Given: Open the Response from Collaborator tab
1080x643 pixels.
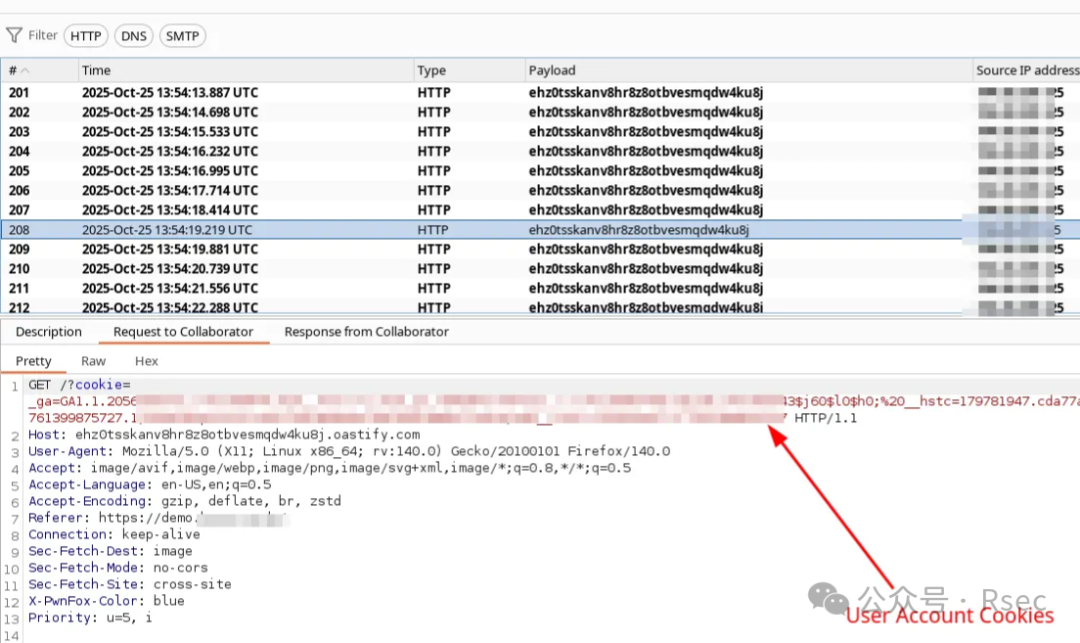Looking at the screenshot, I should 366,332.
